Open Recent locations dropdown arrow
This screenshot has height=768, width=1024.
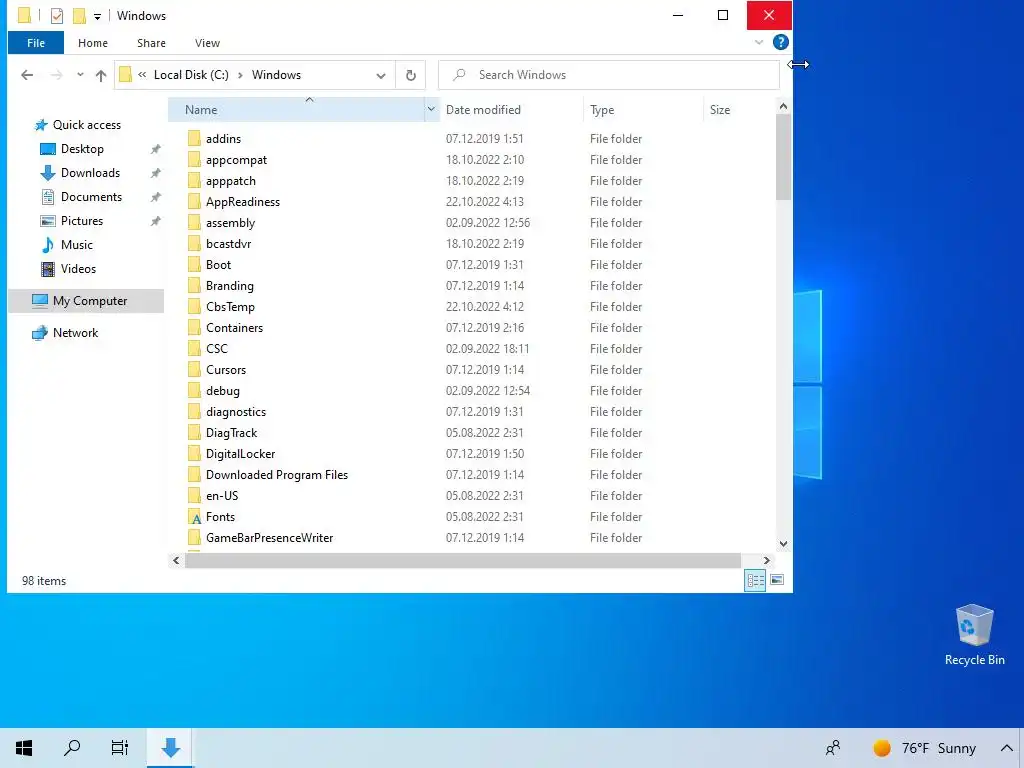pos(80,75)
